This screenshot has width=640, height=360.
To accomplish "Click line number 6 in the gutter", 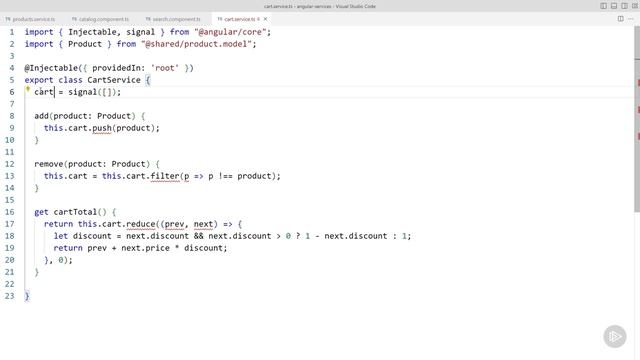I will point(12,92).
